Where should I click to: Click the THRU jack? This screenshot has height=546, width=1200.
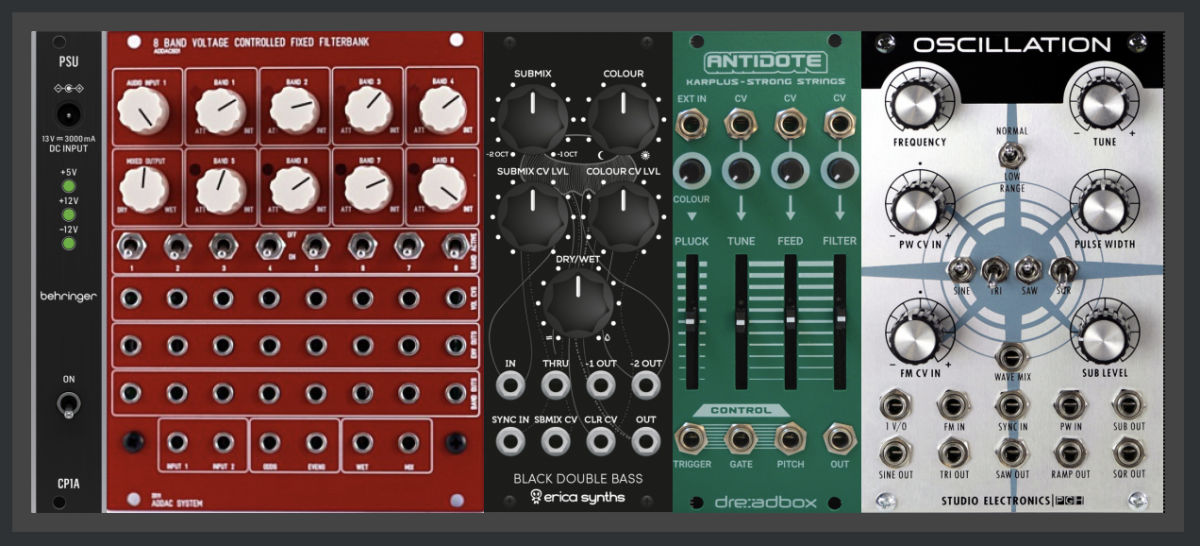556,385
